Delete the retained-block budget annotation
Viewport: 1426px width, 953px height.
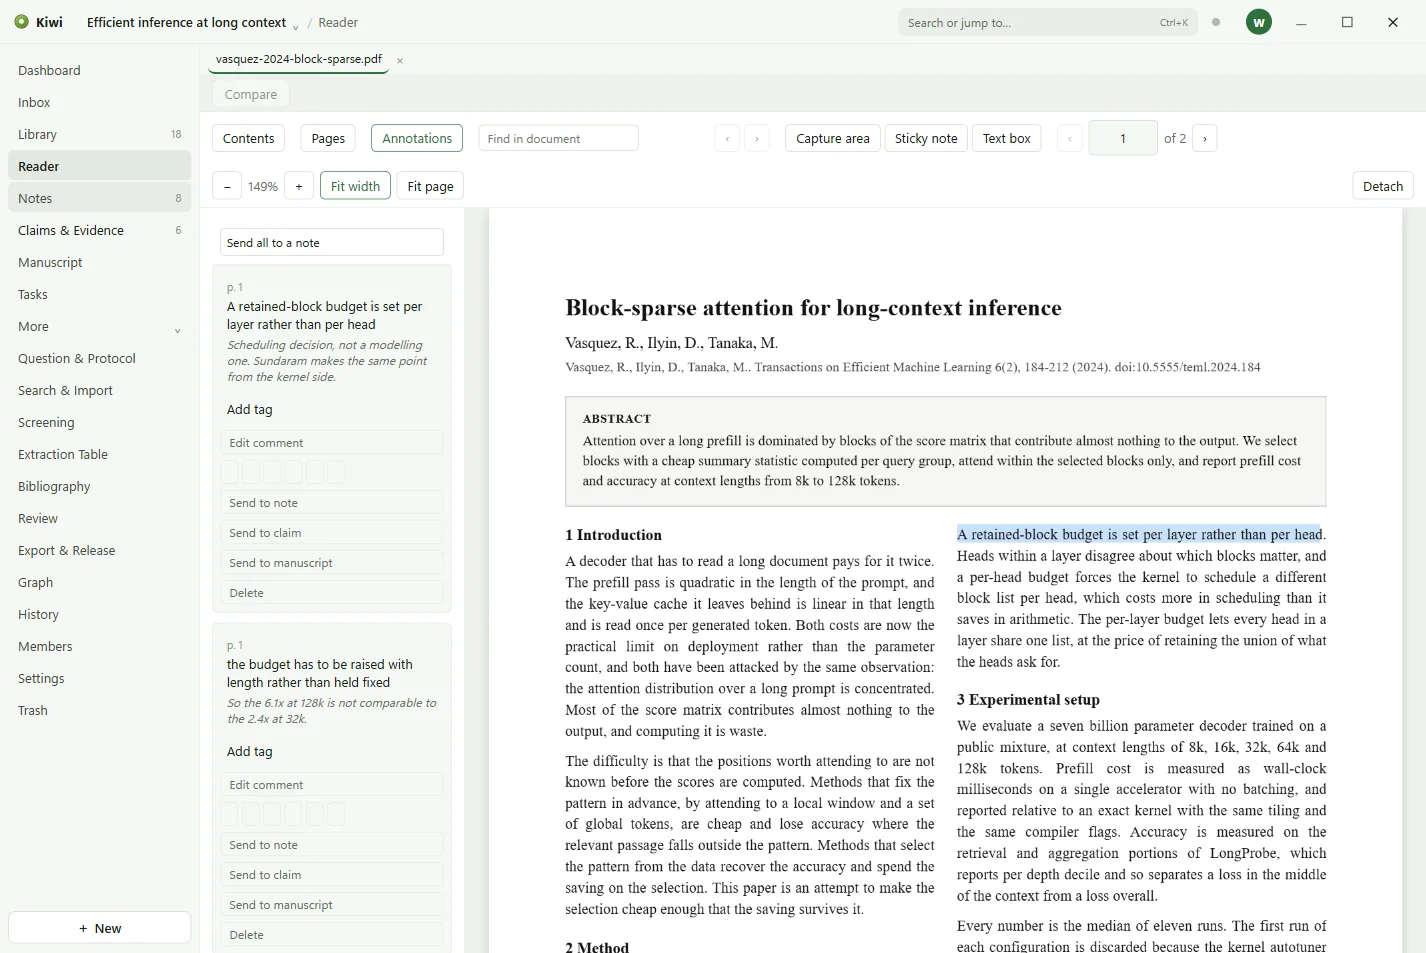click(x=332, y=592)
